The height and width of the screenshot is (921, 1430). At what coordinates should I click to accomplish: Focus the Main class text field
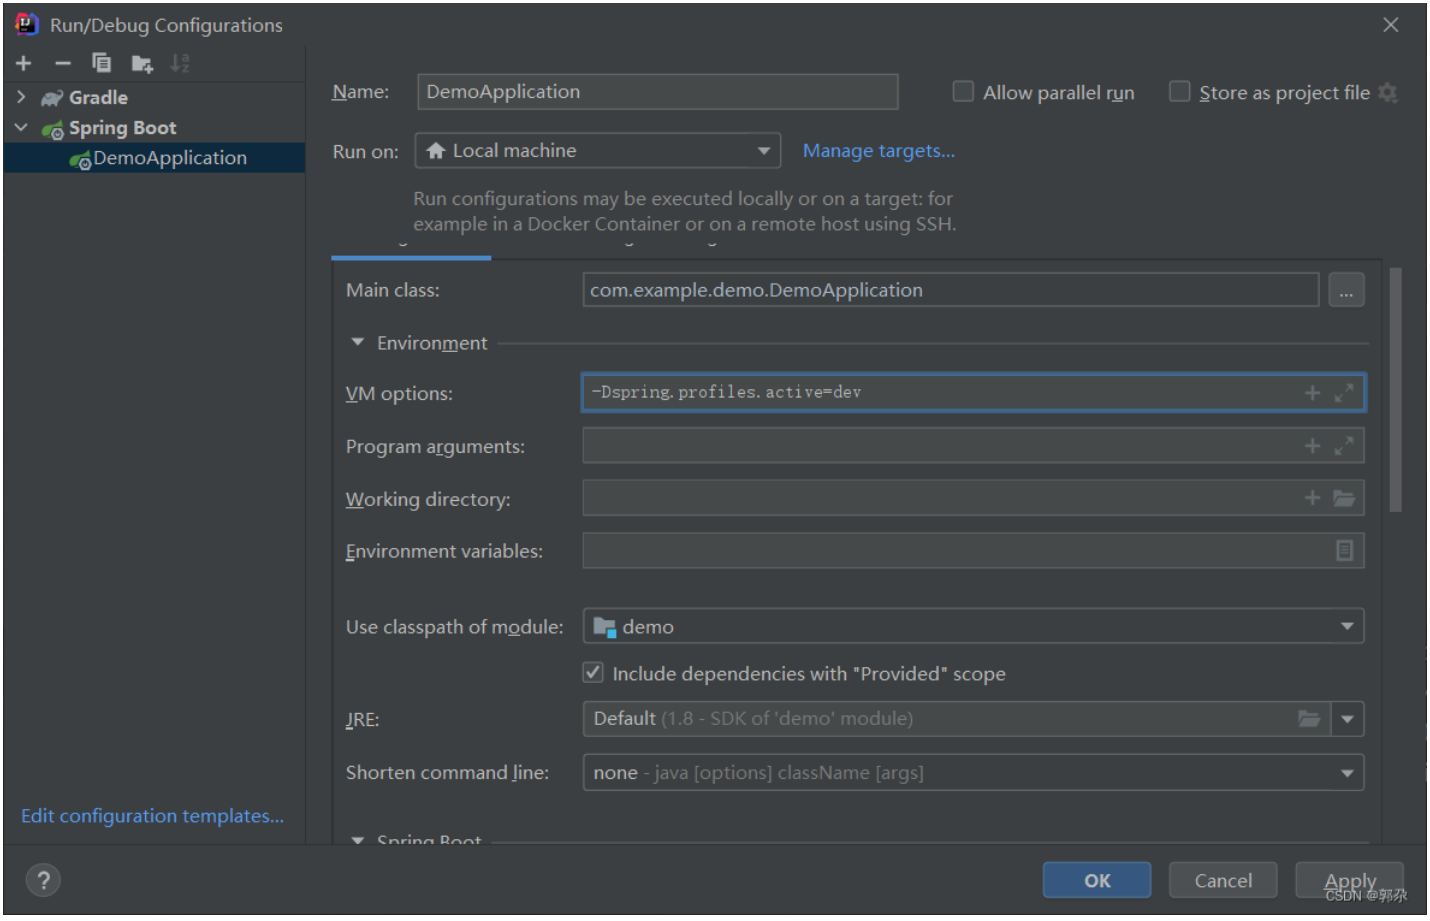[950, 291]
